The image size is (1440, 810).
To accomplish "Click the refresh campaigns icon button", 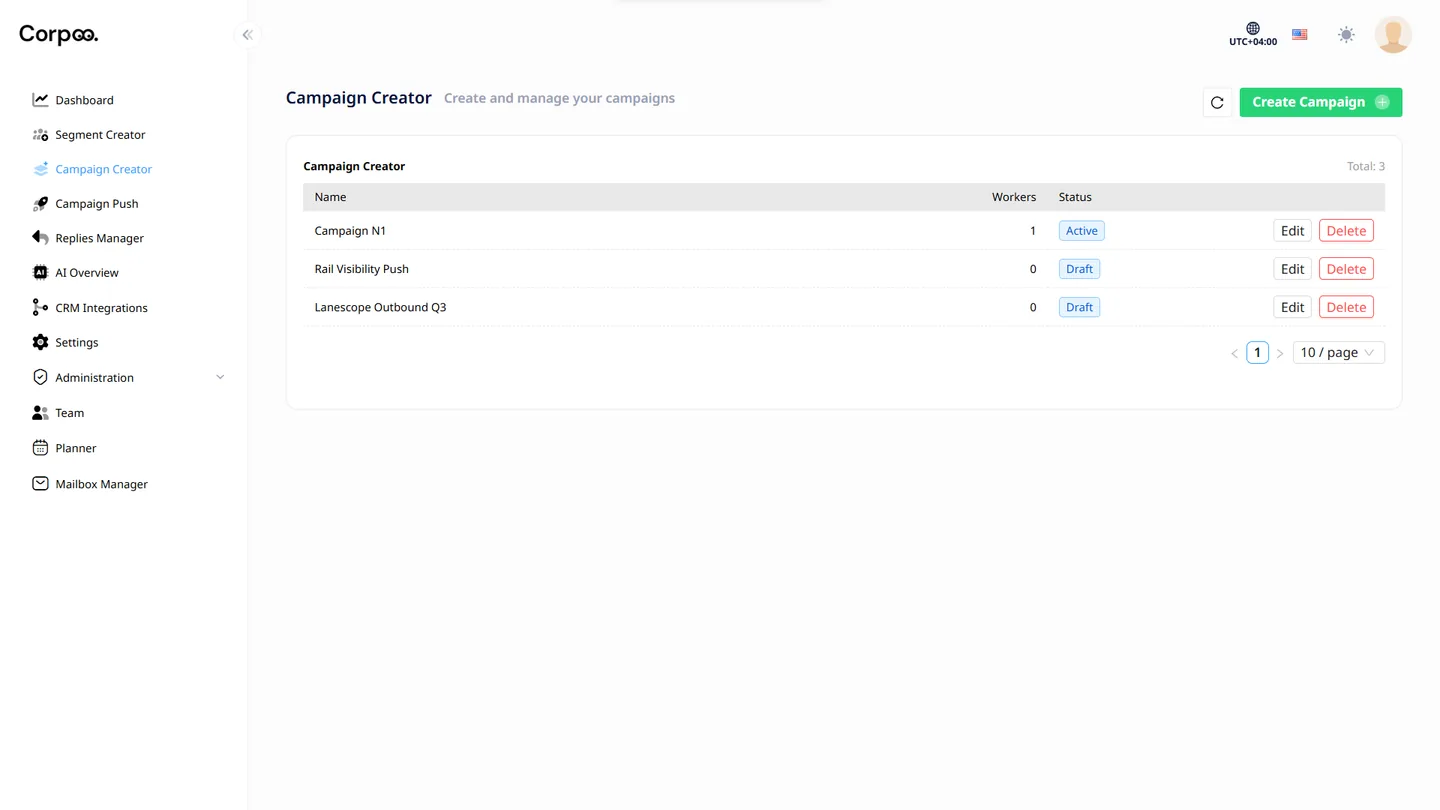I will point(1217,102).
